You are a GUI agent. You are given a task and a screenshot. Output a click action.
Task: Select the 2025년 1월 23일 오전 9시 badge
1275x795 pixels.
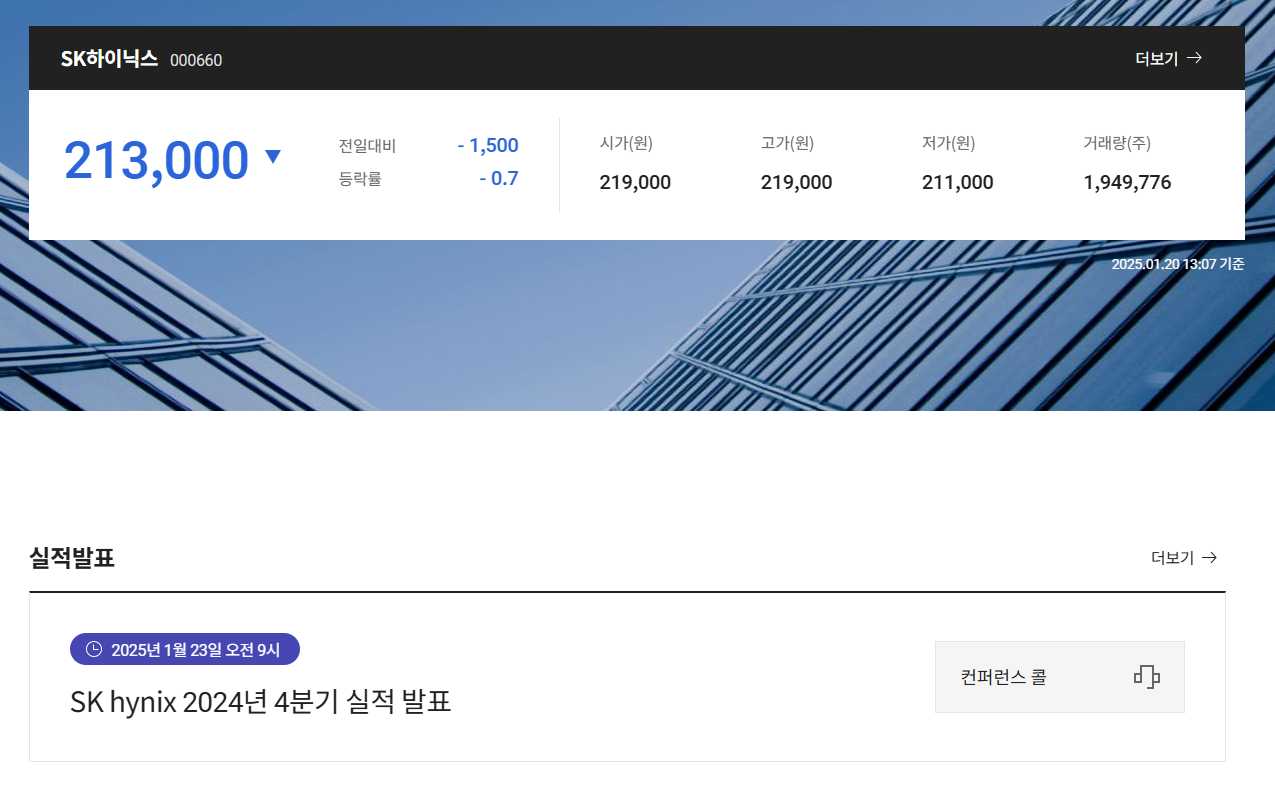coord(185,649)
